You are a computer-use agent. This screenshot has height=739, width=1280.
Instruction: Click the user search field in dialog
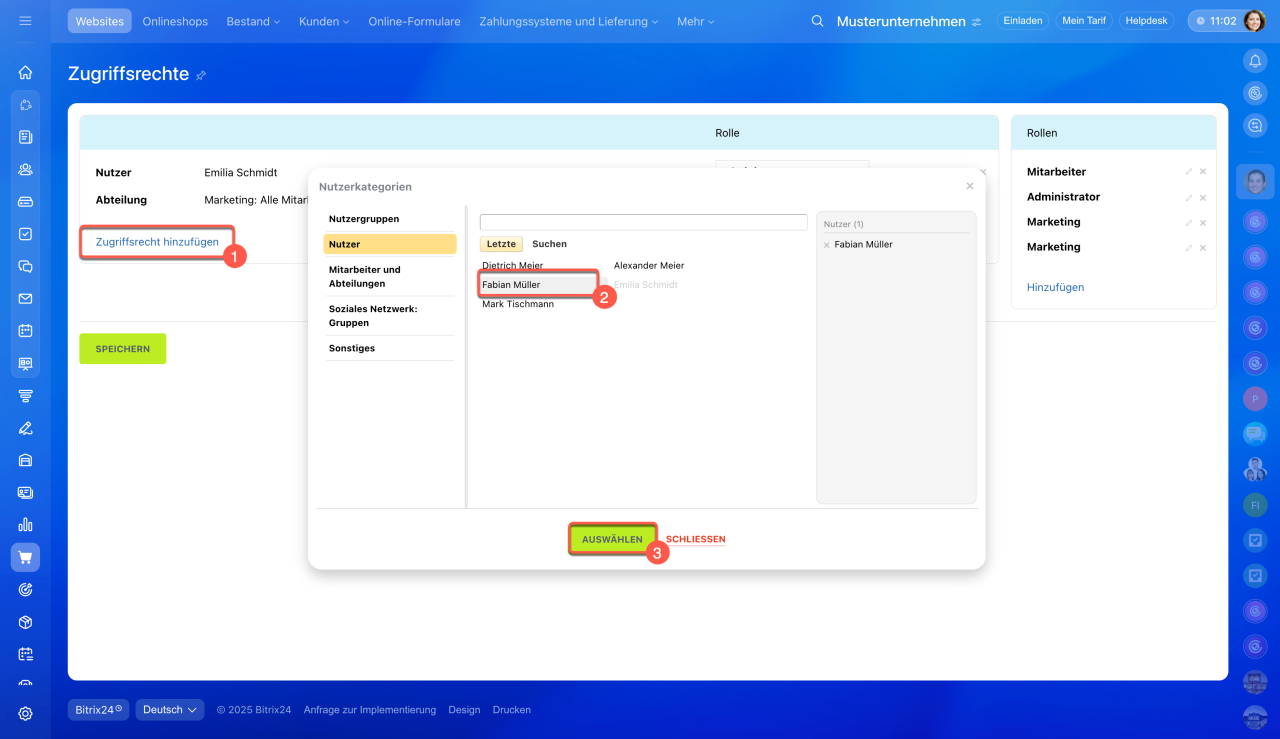click(x=643, y=222)
